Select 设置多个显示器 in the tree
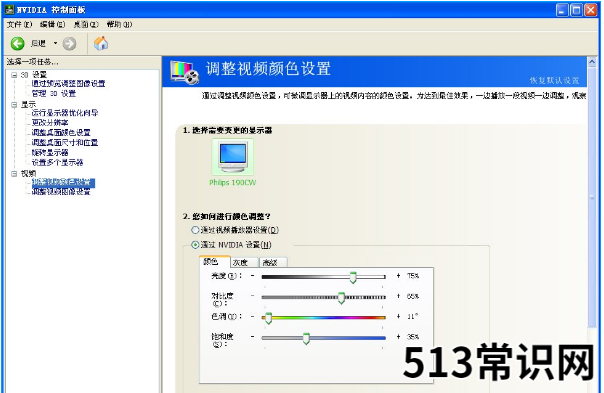This screenshot has width=604, height=393. click(57, 163)
